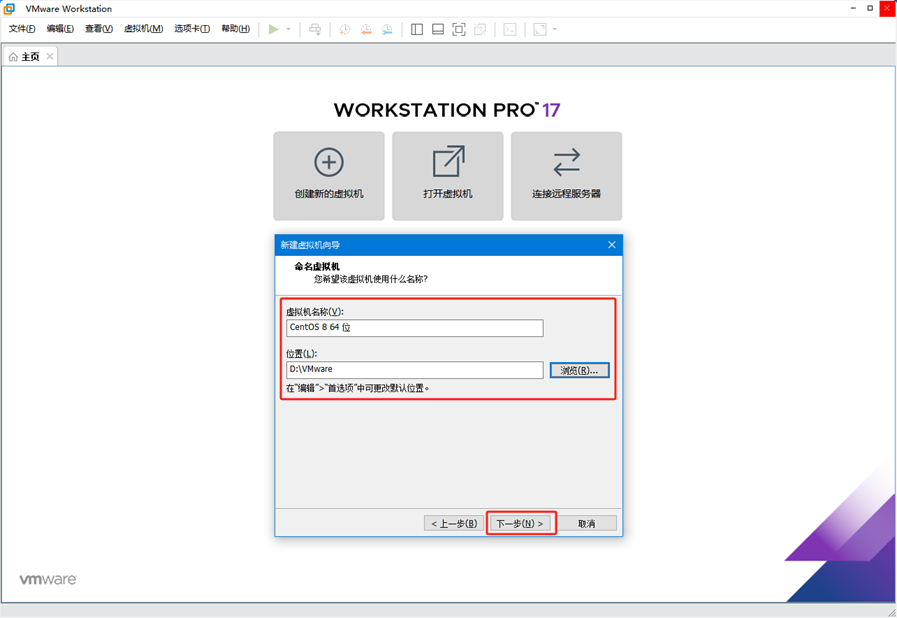This screenshot has height=618, width=897.
Task: Open the 帮助(H) menu
Action: (x=236, y=29)
